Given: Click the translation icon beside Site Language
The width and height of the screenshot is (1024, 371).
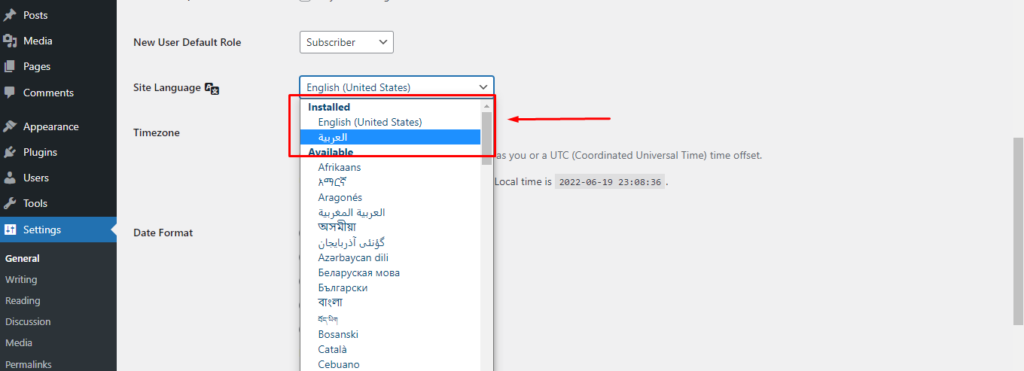Looking at the screenshot, I should coord(212,88).
